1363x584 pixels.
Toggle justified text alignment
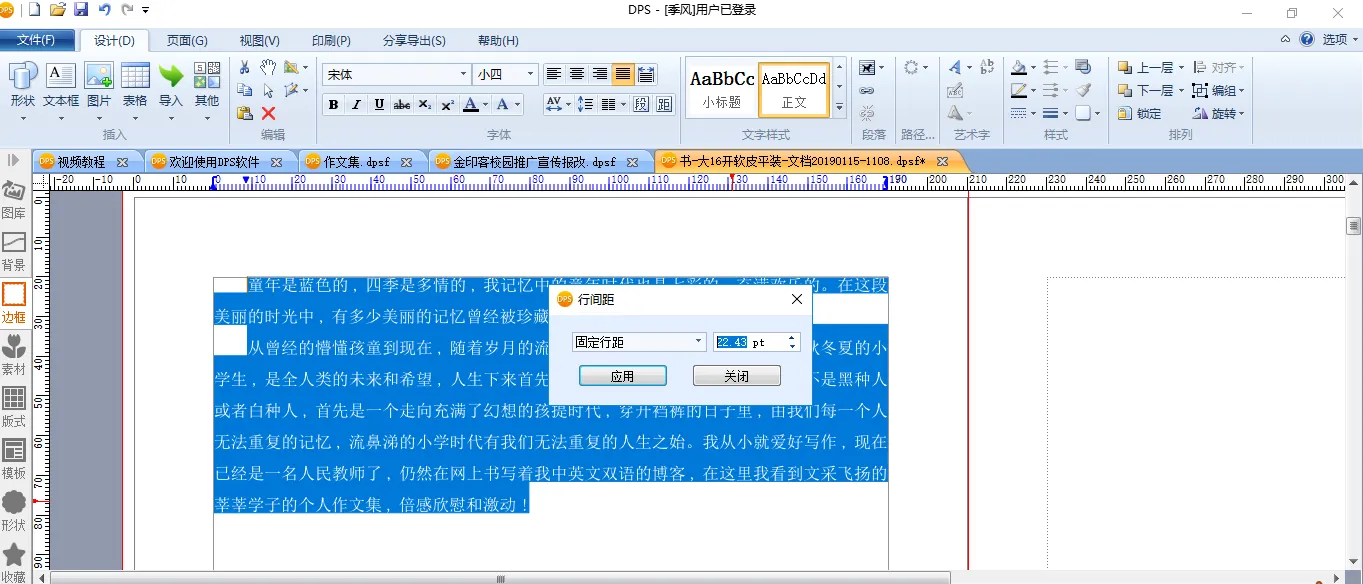click(x=623, y=74)
